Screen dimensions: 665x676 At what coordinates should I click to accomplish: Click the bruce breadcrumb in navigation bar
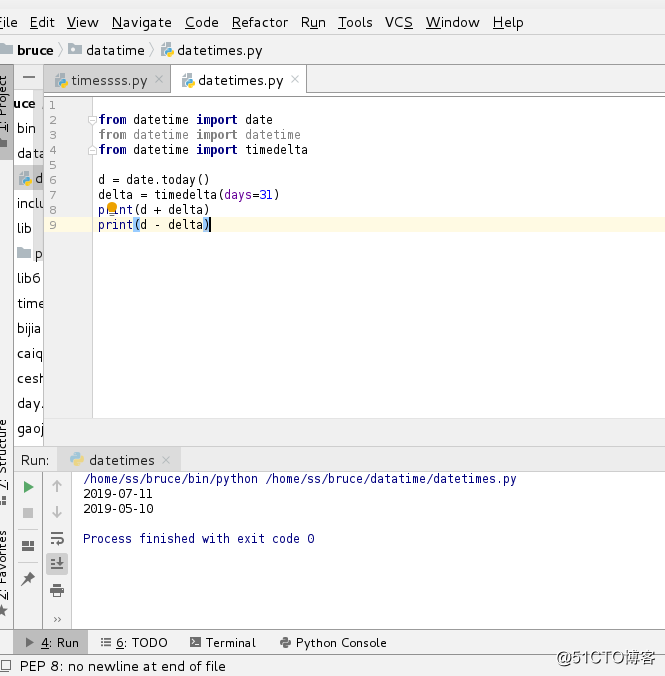(x=35, y=50)
